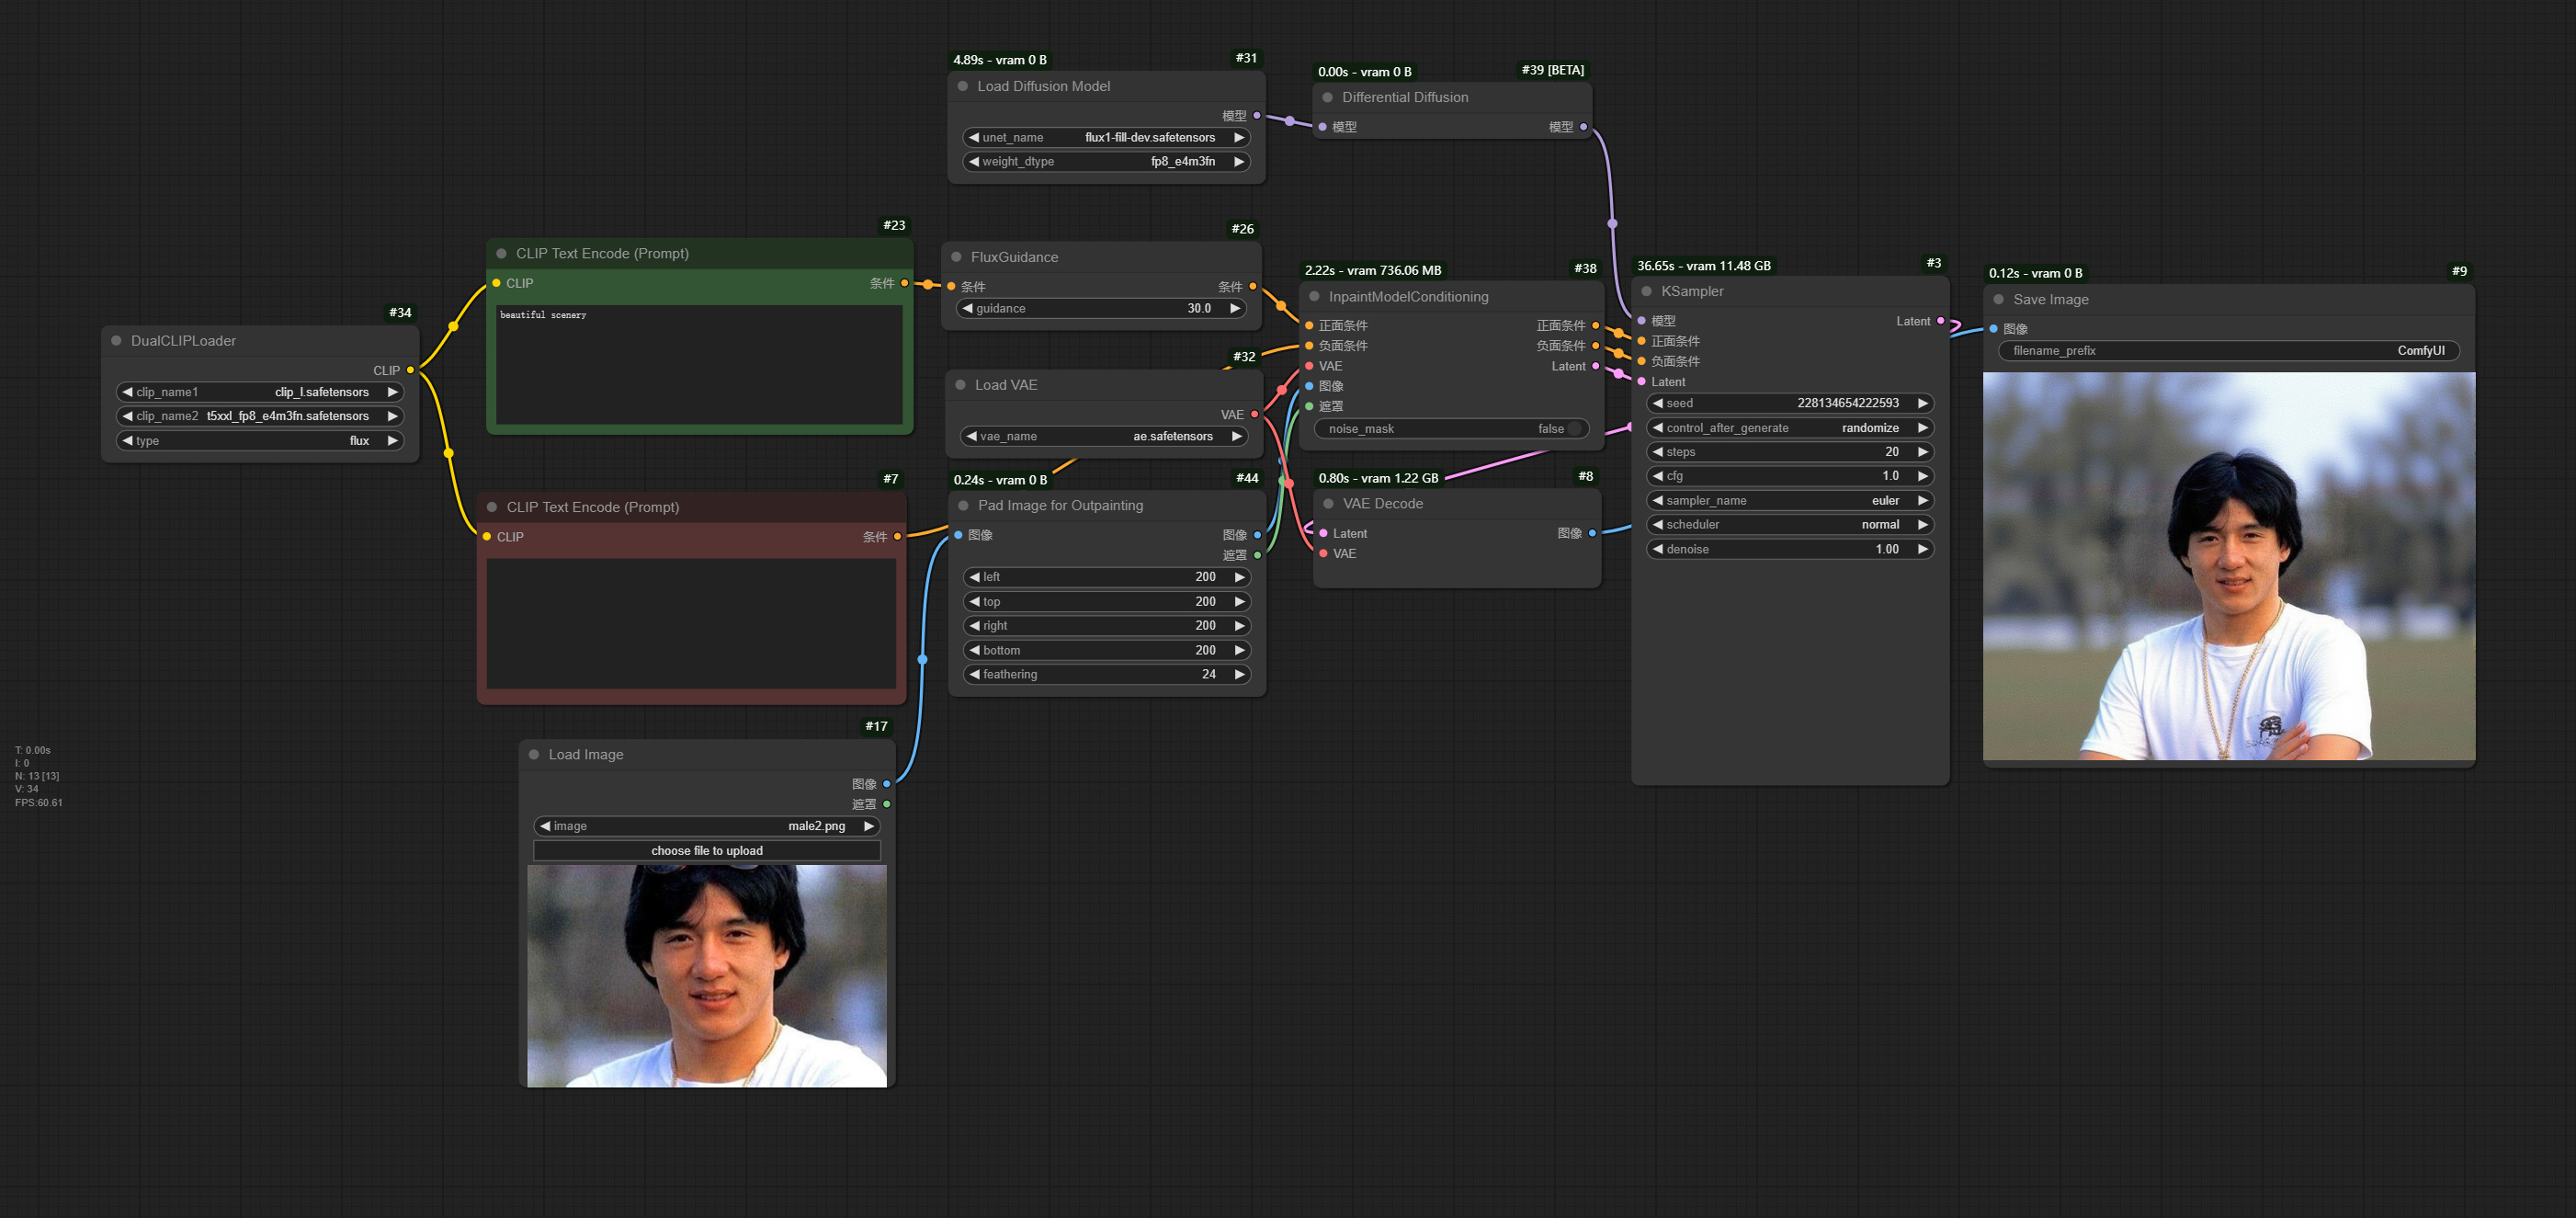Collapse the Load Diffusion Model node dot

[x=963, y=86]
